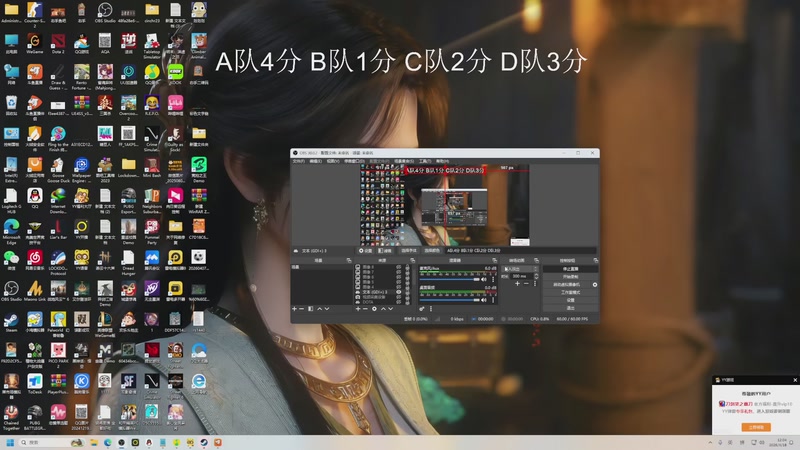
Task: Launch Dota 2 from the desktop
Action: [58, 44]
